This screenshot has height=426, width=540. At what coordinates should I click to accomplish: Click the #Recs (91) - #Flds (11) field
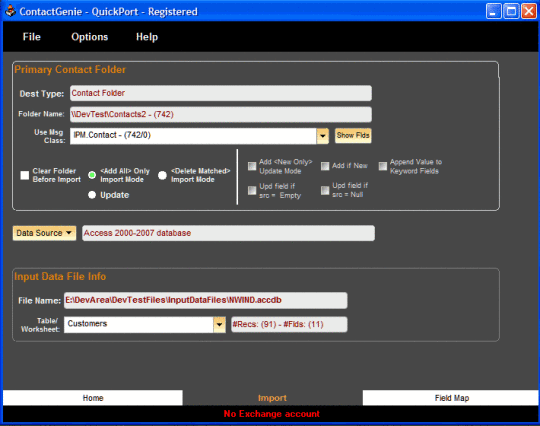click(289, 324)
